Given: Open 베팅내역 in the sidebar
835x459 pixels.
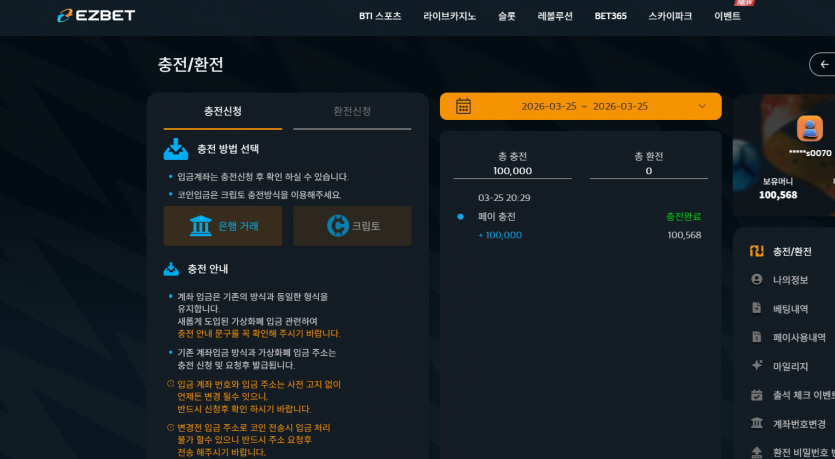Looking at the screenshot, I should [790, 308].
